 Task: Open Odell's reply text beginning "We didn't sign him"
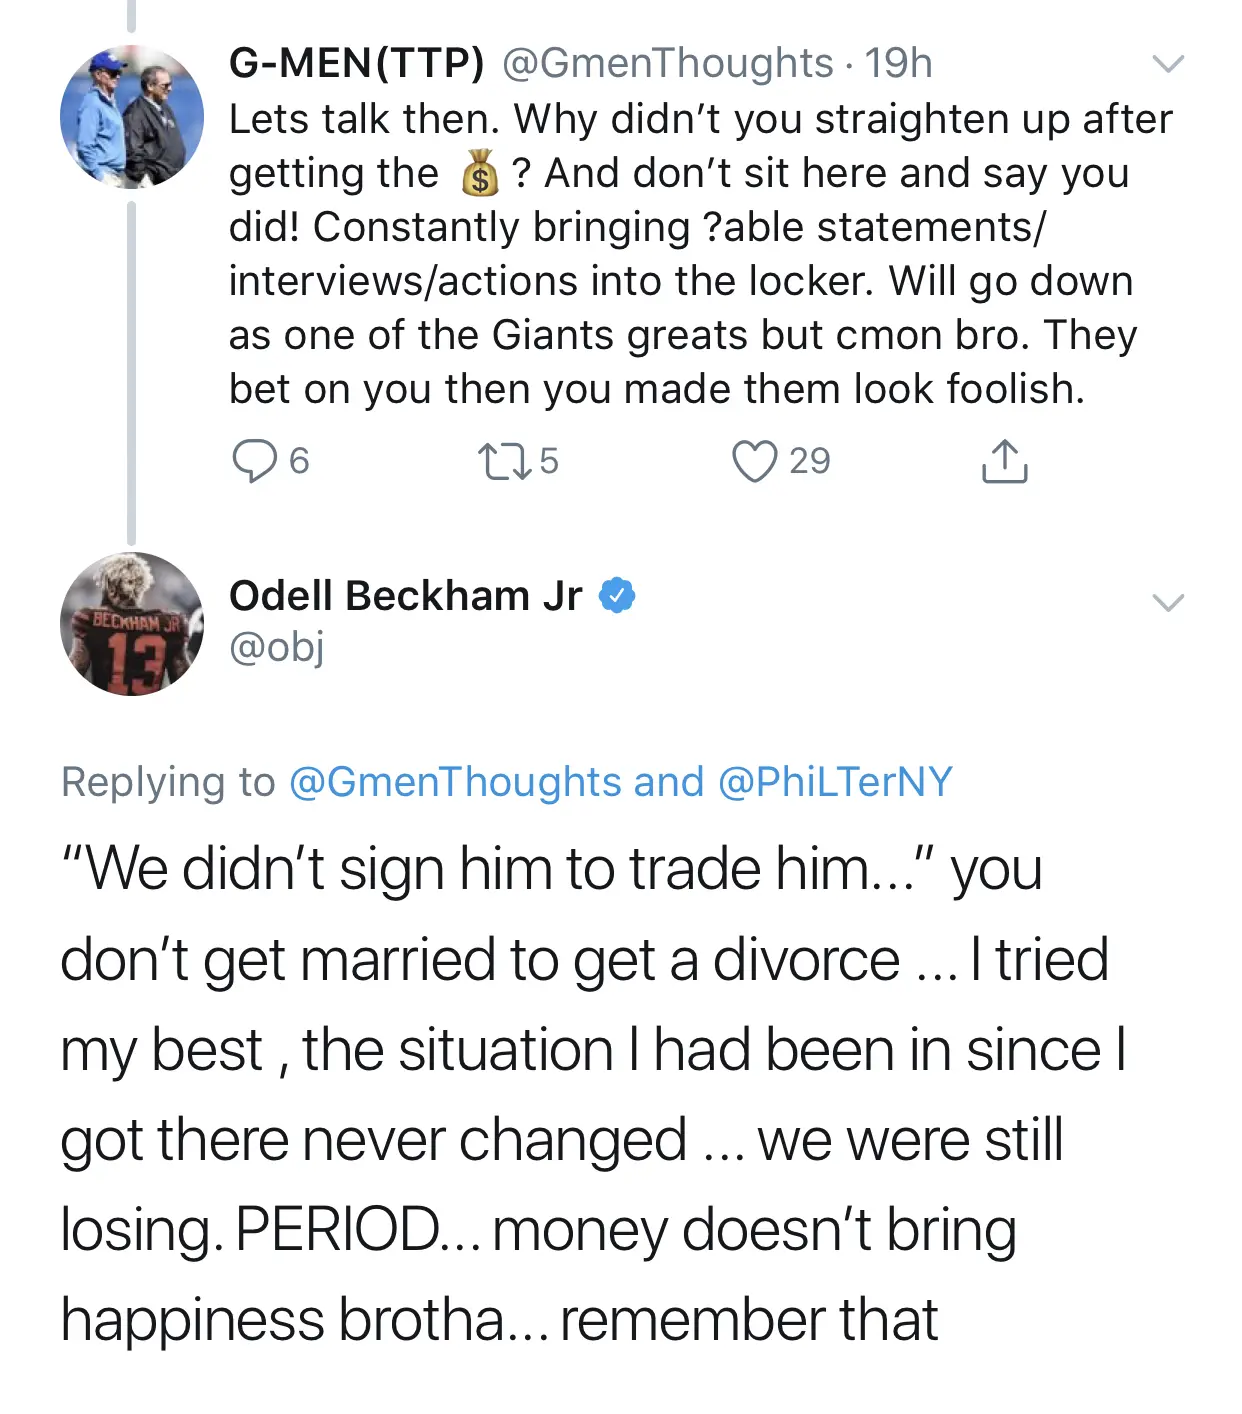594,1094
